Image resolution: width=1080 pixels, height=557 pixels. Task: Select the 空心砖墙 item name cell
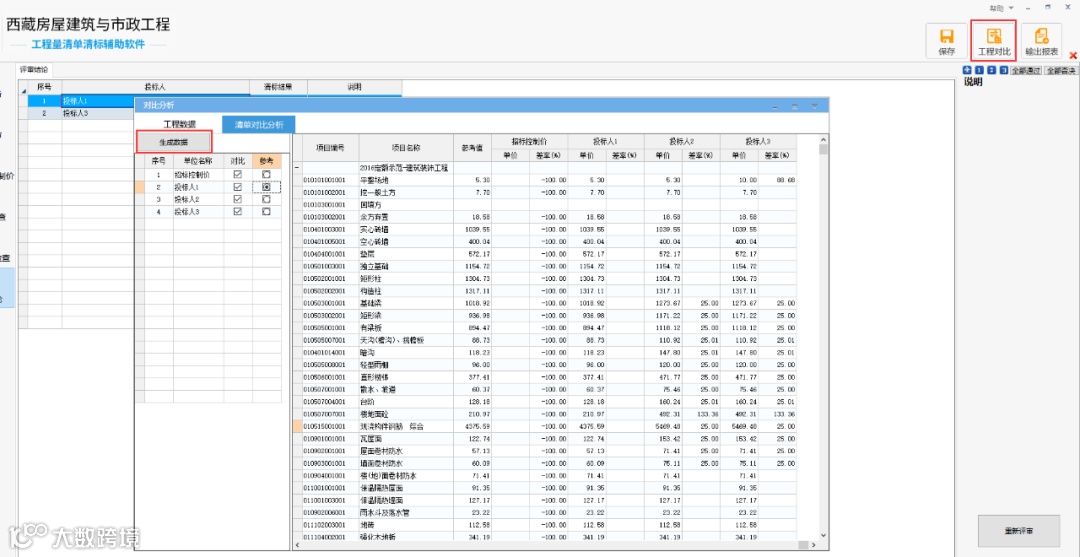click(406, 241)
